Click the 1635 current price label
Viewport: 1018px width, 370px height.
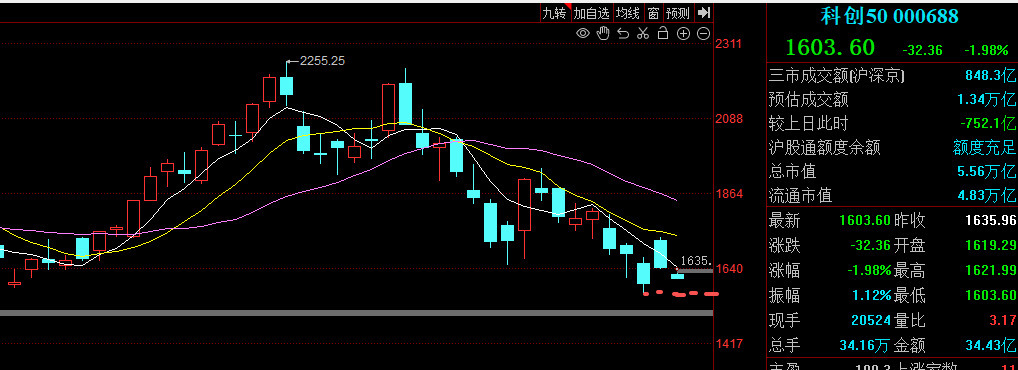pos(695,260)
